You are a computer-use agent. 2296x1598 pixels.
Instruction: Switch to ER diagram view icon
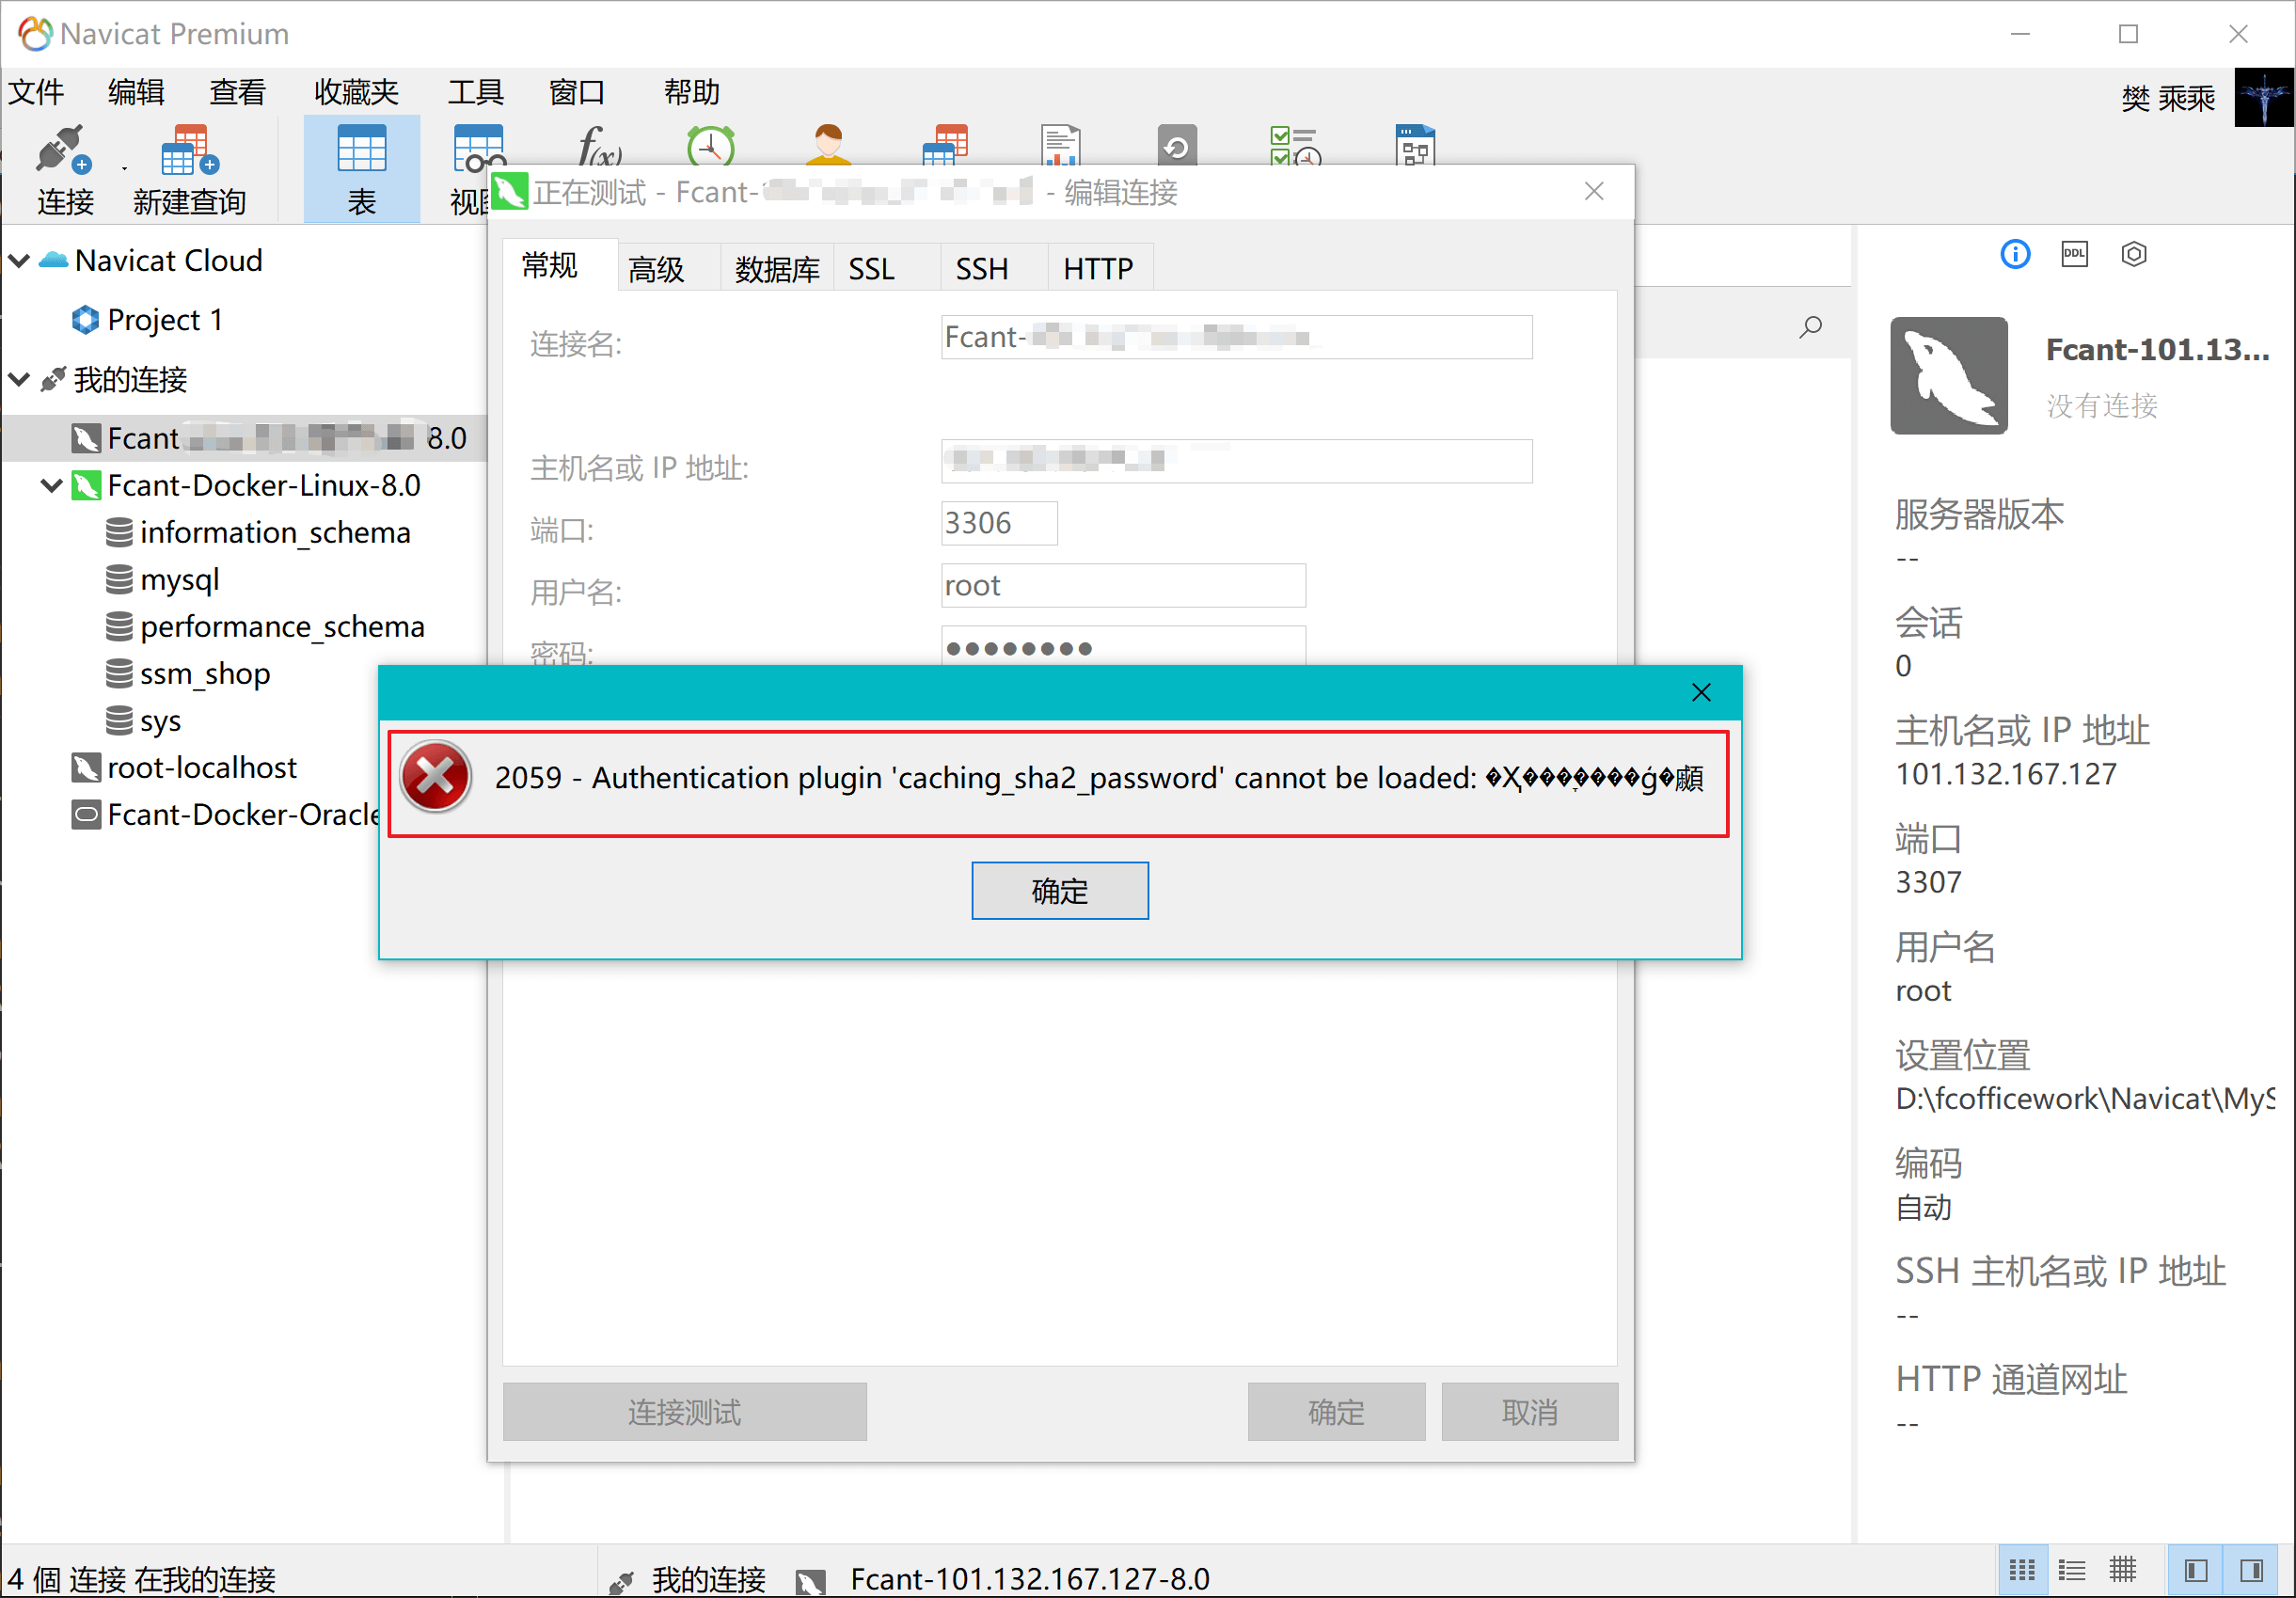[2122, 1570]
